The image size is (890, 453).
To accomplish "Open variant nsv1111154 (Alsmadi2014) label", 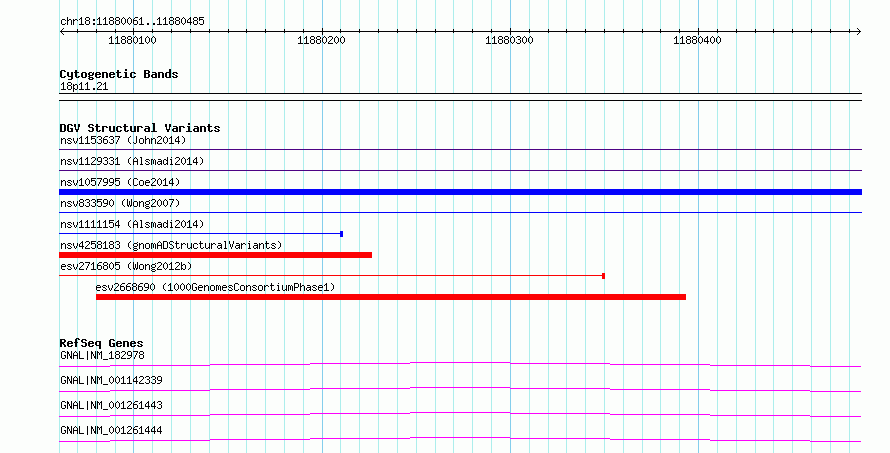I will point(132,224).
